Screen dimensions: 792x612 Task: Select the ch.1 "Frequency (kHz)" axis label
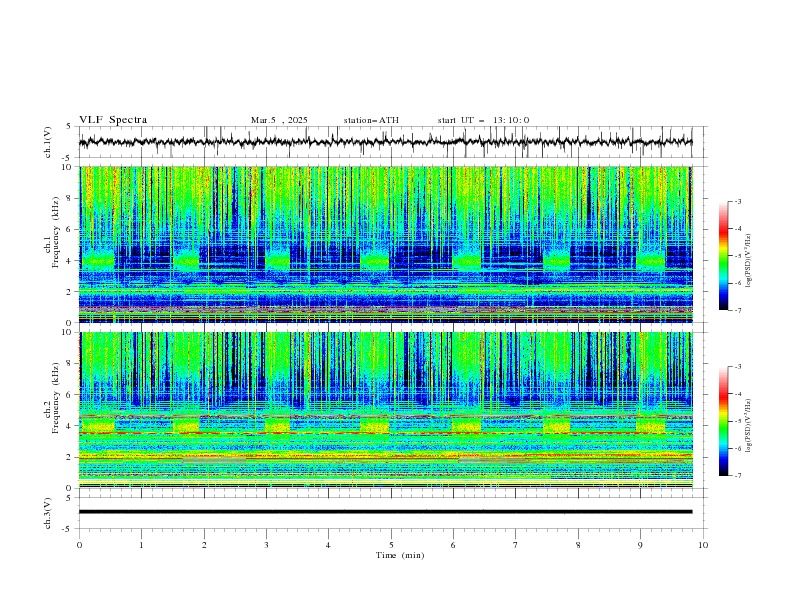tap(55, 233)
